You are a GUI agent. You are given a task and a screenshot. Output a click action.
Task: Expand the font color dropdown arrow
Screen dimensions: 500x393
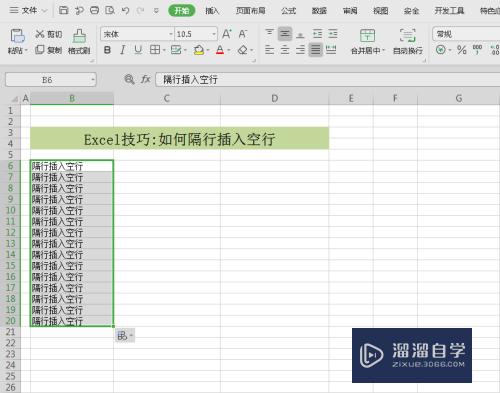(x=229, y=51)
